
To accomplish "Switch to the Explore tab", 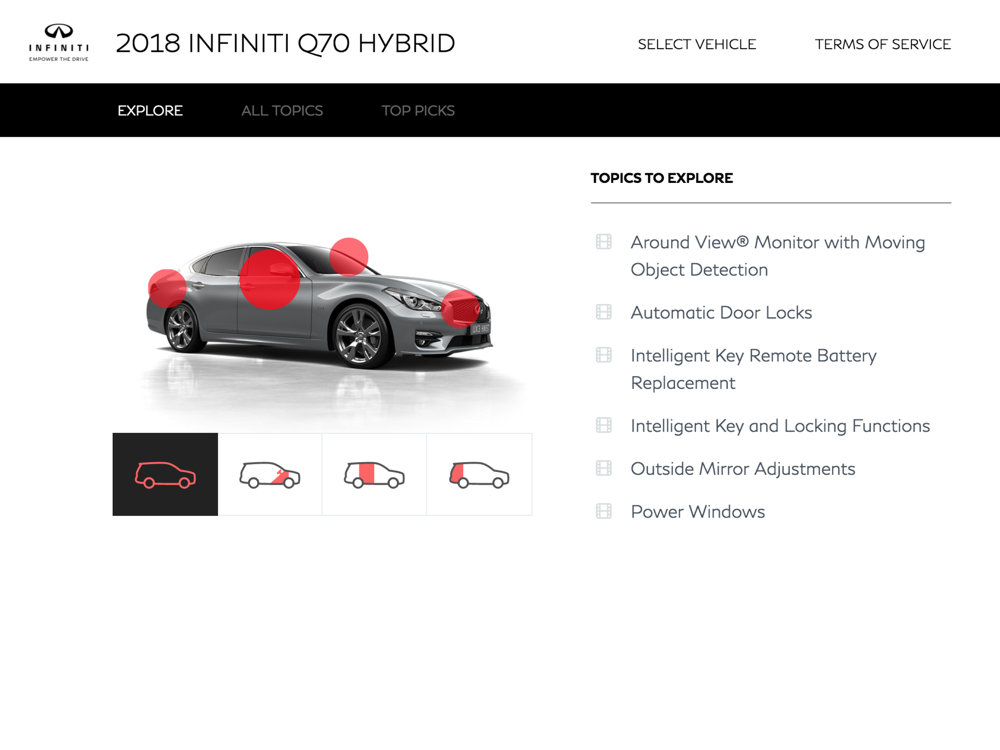I will coord(150,110).
